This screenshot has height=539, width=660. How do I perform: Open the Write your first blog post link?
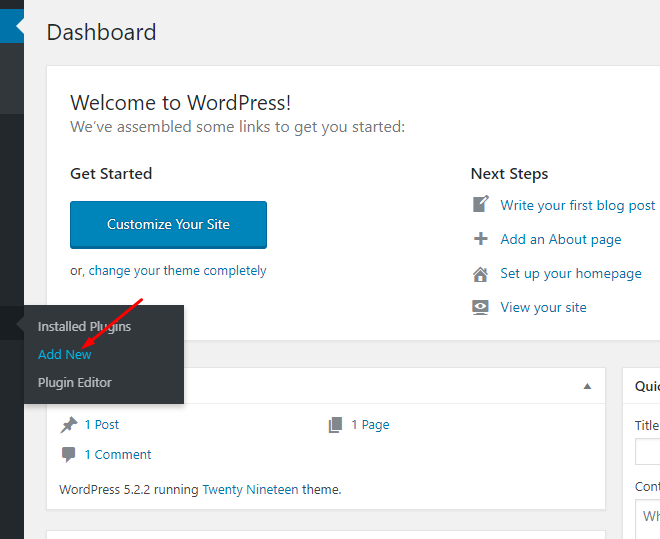tap(578, 205)
